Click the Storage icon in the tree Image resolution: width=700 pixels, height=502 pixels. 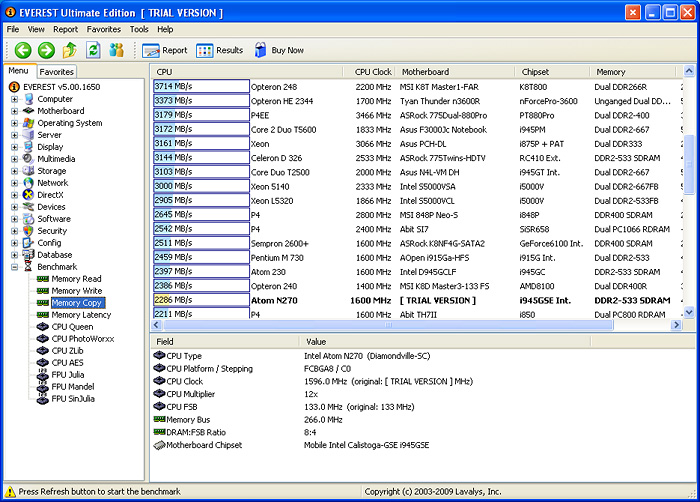click(29, 171)
